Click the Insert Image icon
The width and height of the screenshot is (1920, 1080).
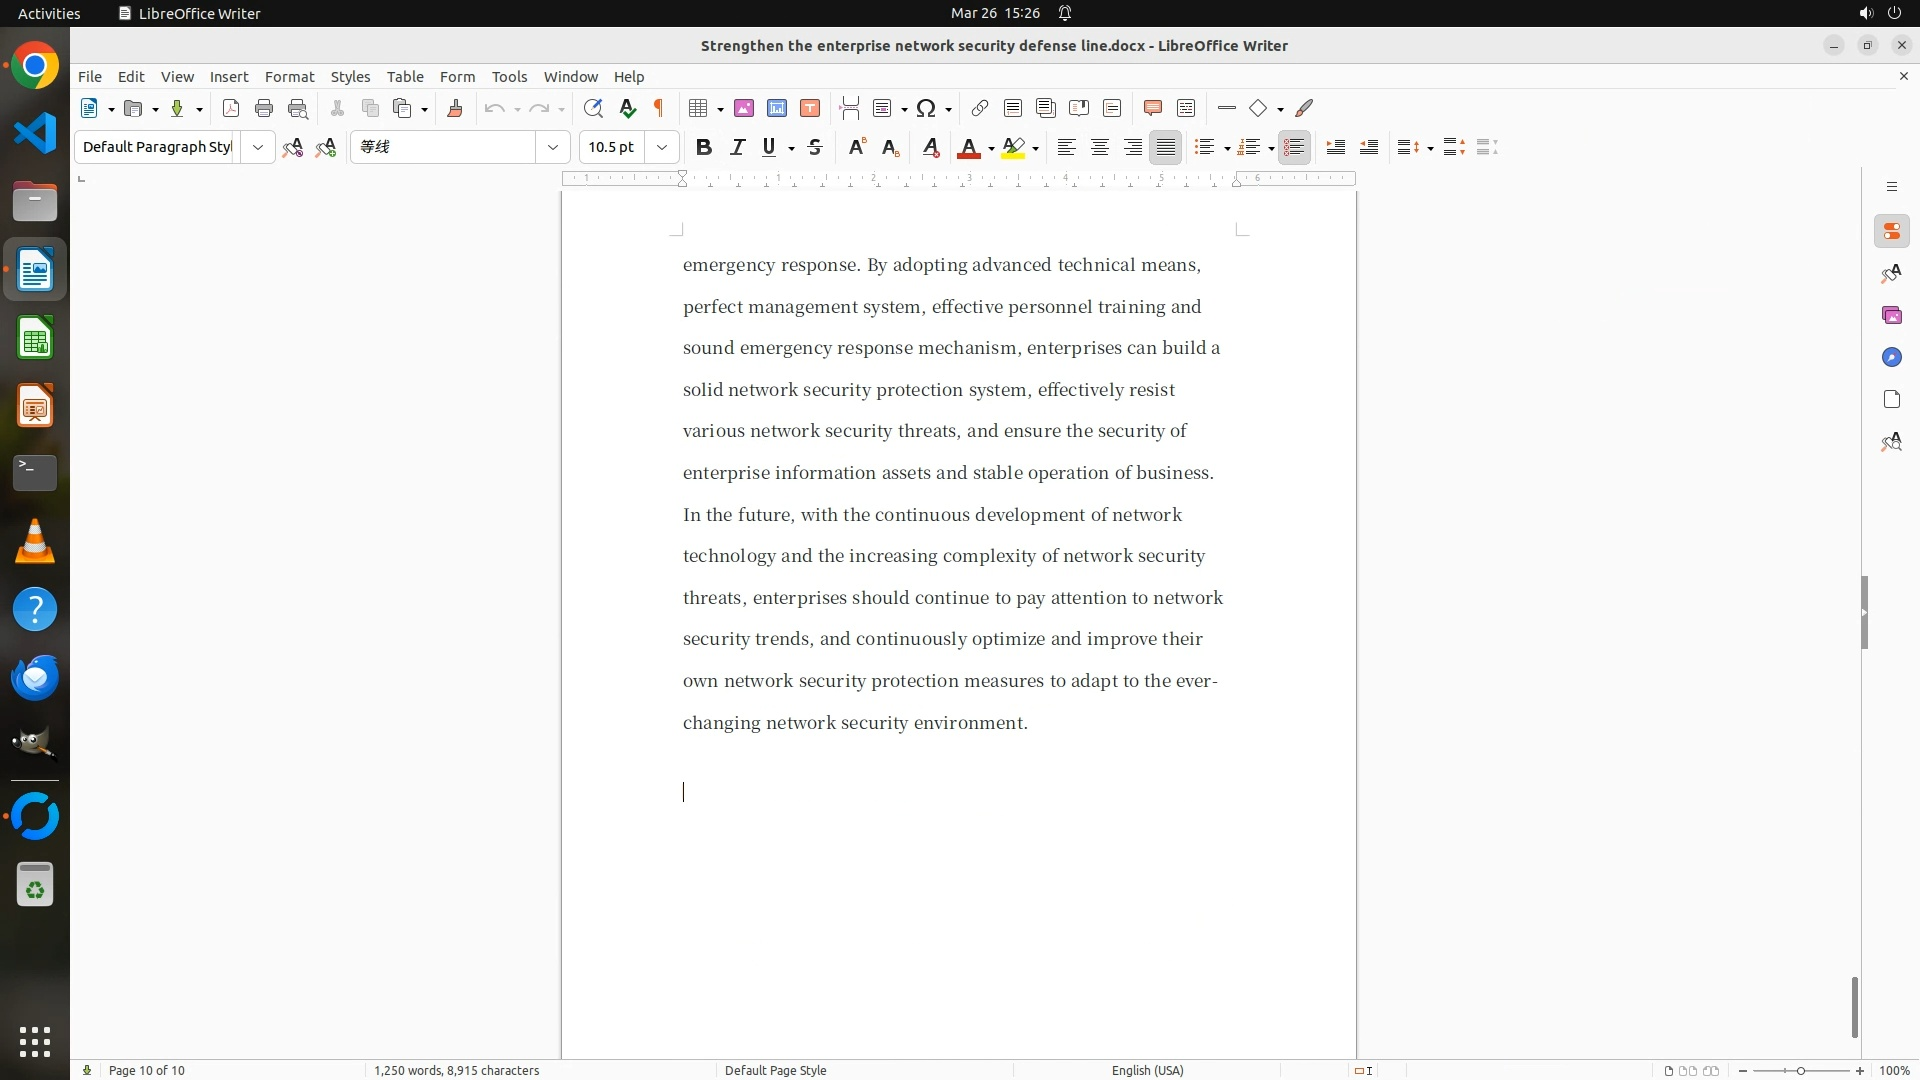pyautogui.click(x=744, y=108)
